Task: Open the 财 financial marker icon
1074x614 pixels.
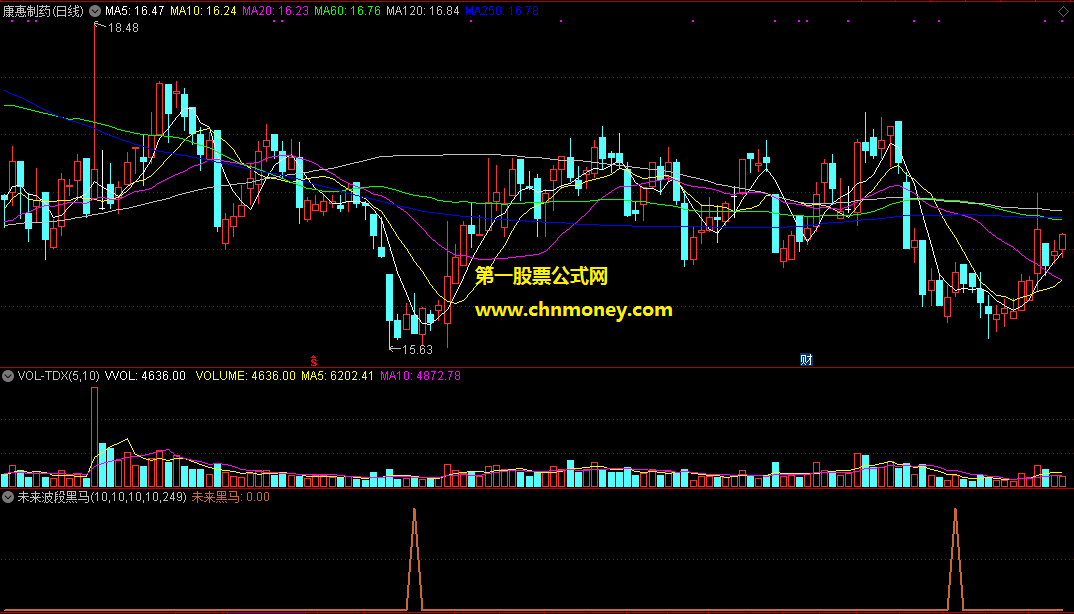Action: (806, 360)
